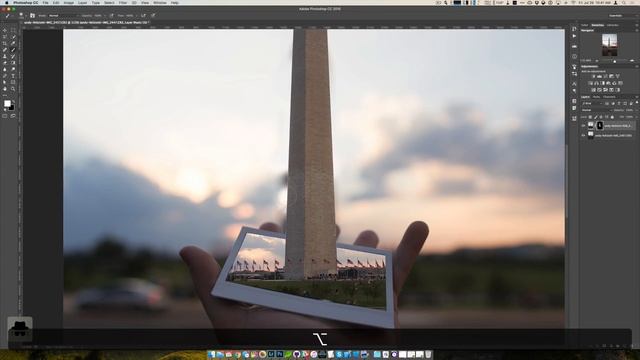
Task: Adjust the Navigator zoom slider
Action: click(615, 61)
